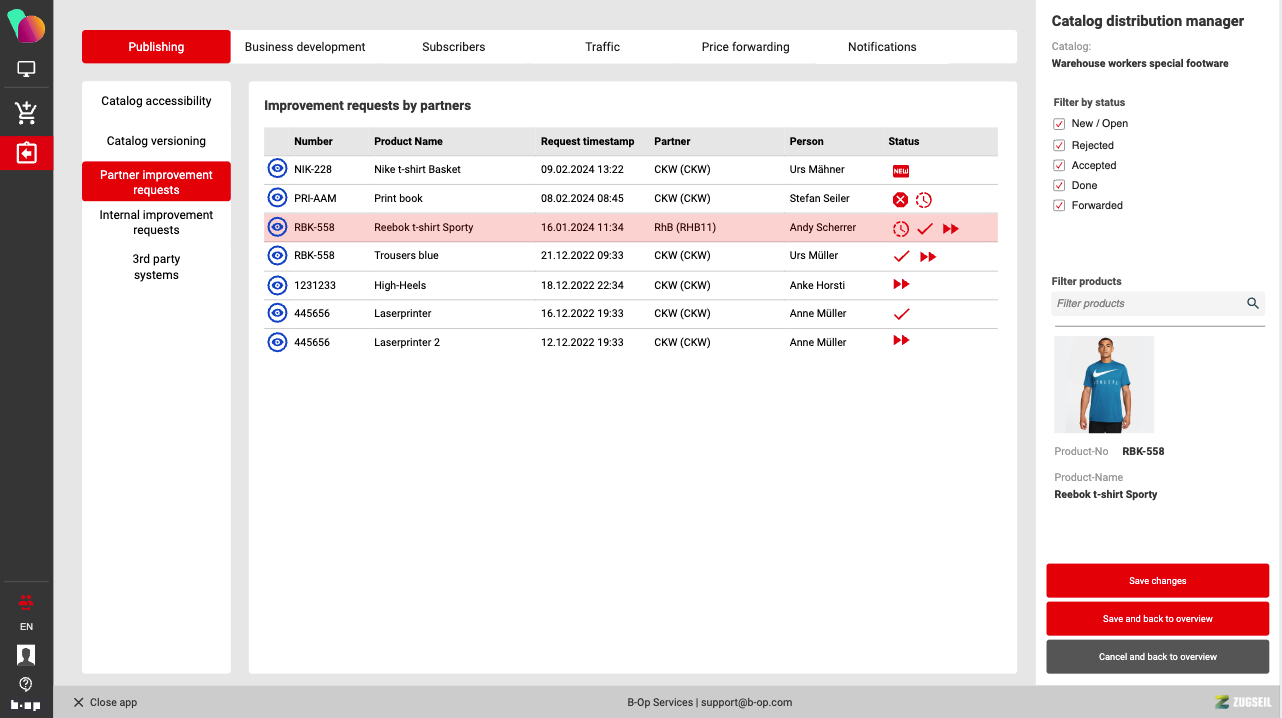The height and width of the screenshot is (718, 1282).
Task: Click the Reebok t-shirt product thumbnail
Action: [x=1104, y=384]
